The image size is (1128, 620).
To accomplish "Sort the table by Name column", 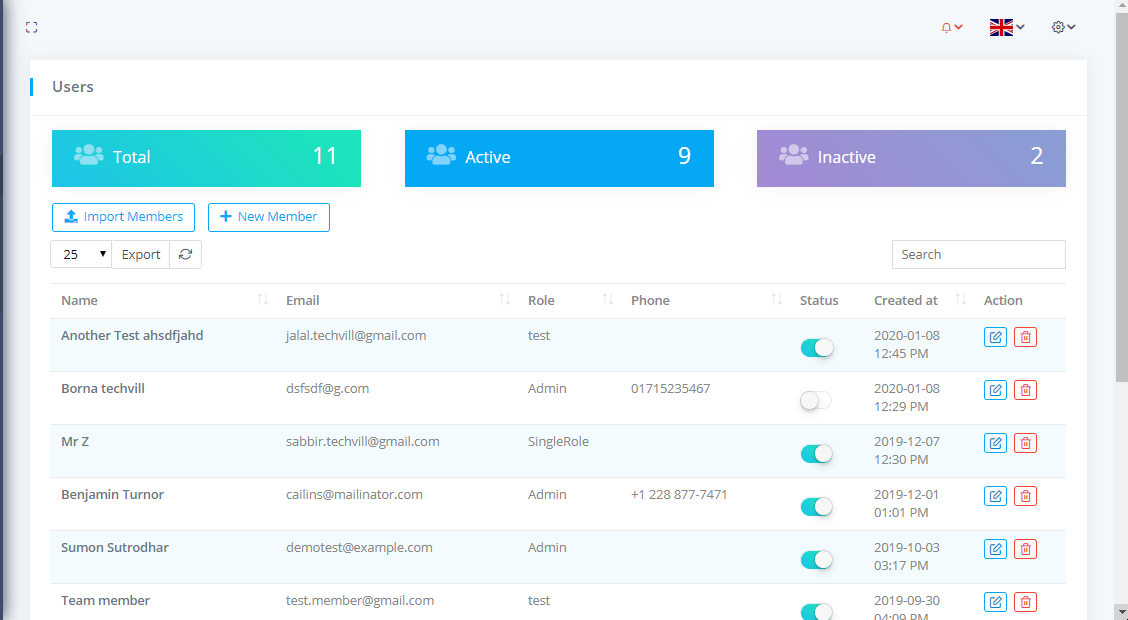I will point(262,300).
